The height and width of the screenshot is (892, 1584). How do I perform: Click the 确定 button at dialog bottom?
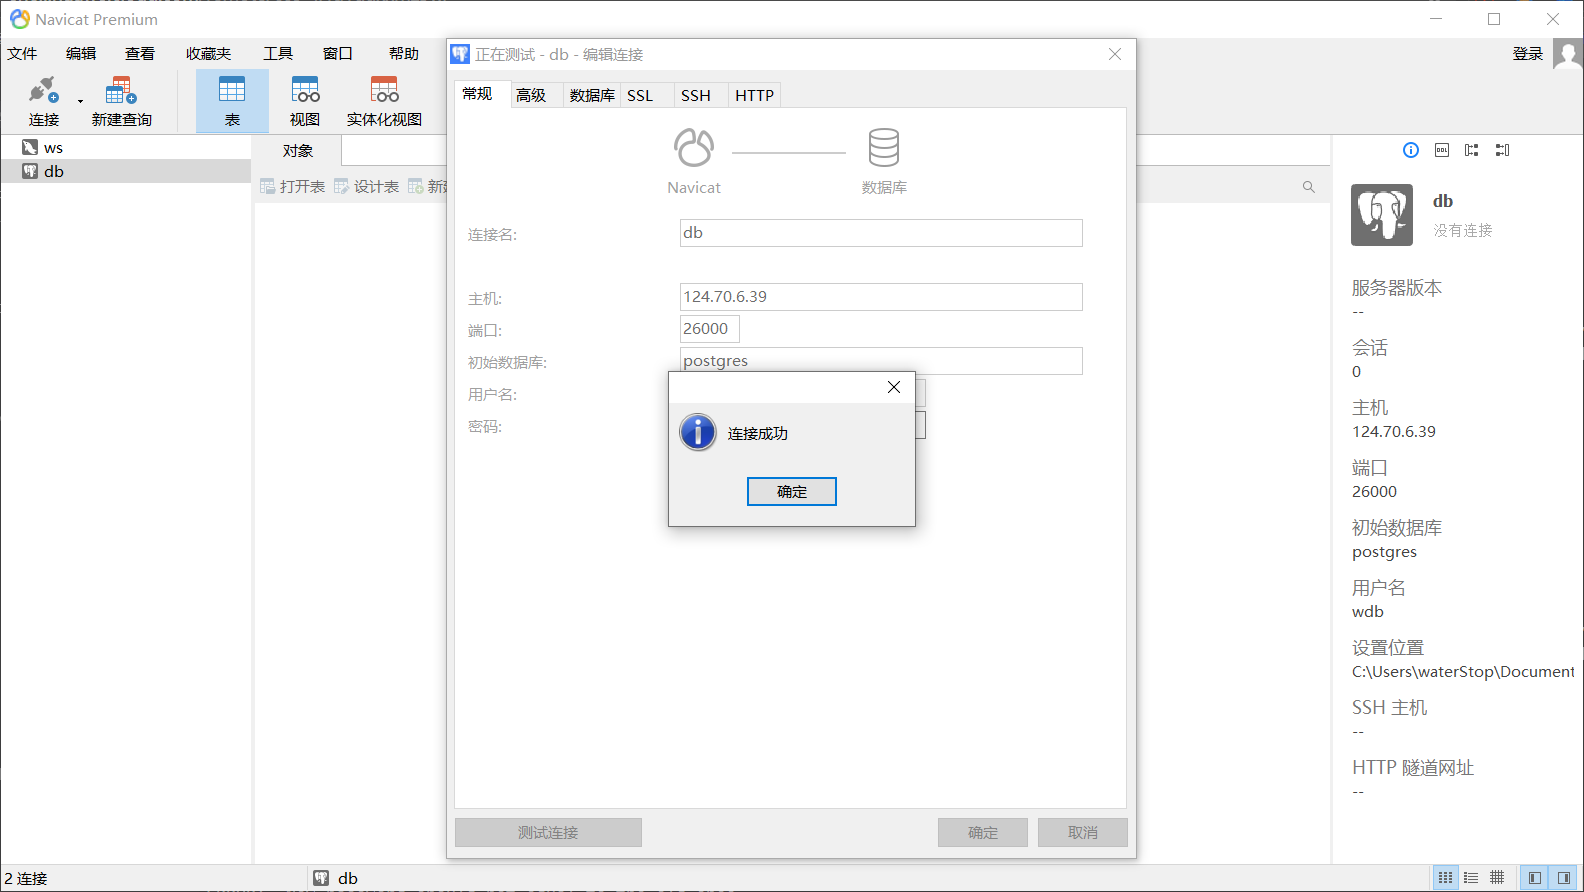click(x=983, y=833)
